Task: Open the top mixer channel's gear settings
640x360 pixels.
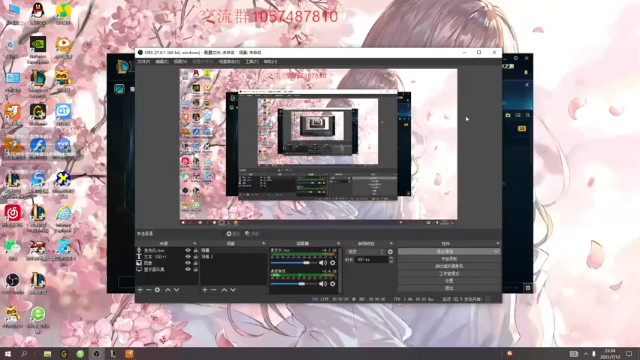Action: (333, 263)
